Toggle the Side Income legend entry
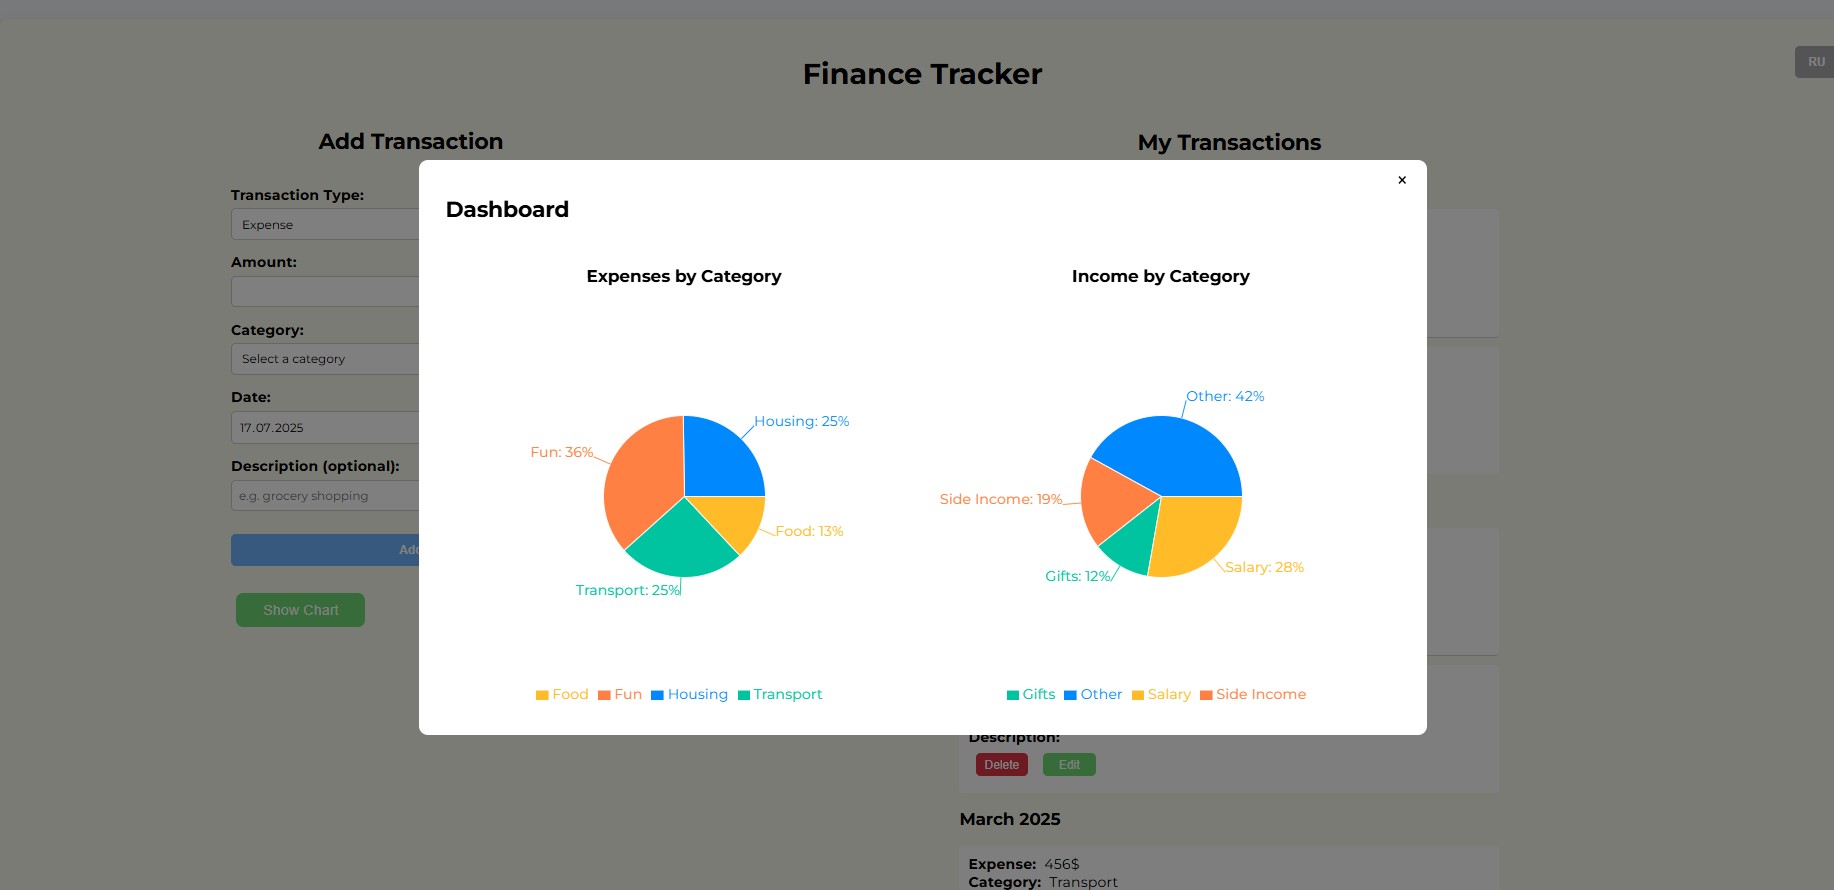This screenshot has height=890, width=1834. coord(1252,694)
